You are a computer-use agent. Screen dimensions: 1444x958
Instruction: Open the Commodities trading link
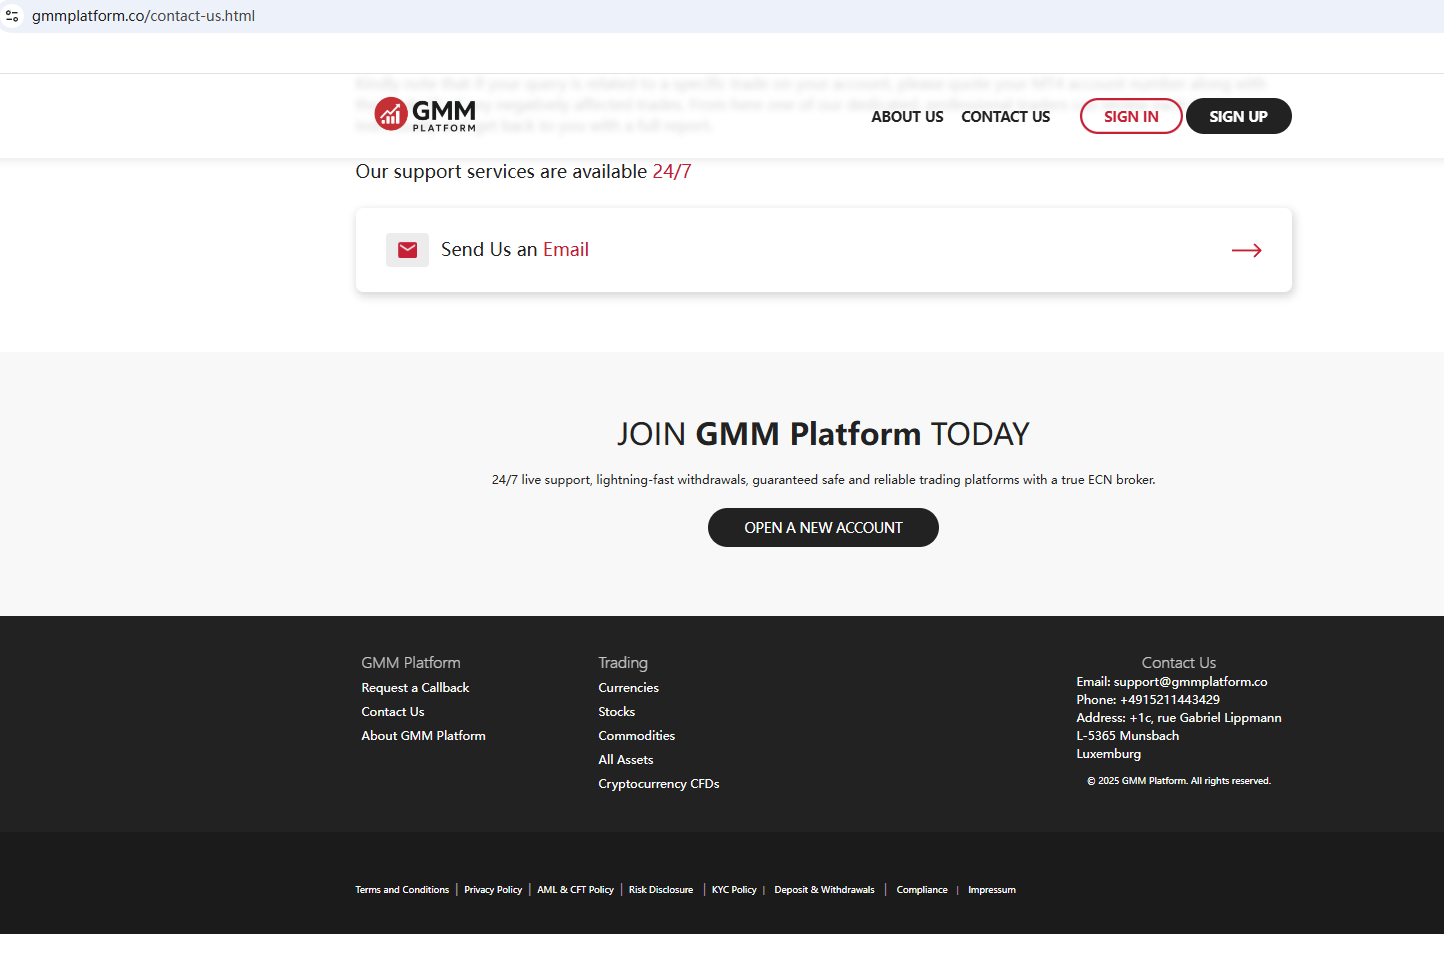(636, 736)
